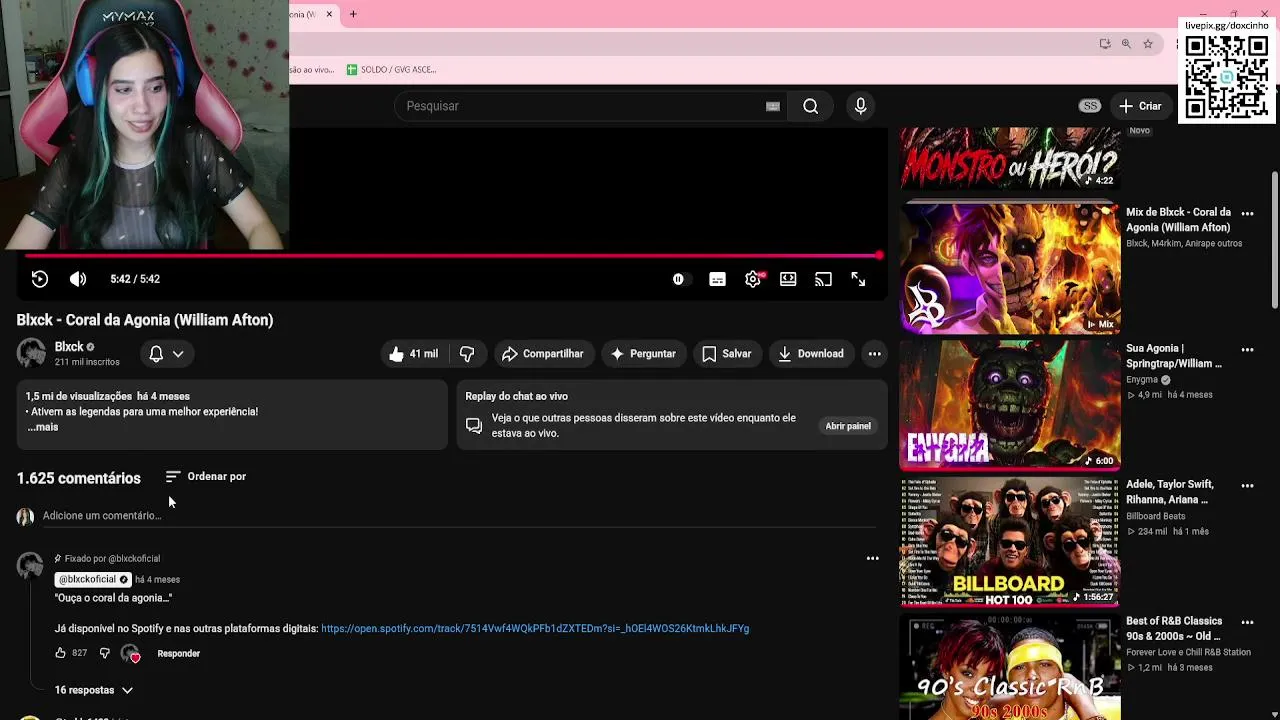Open player settings gear
The width and height of the screenshot is (1280, 720).
click(753, 279)
